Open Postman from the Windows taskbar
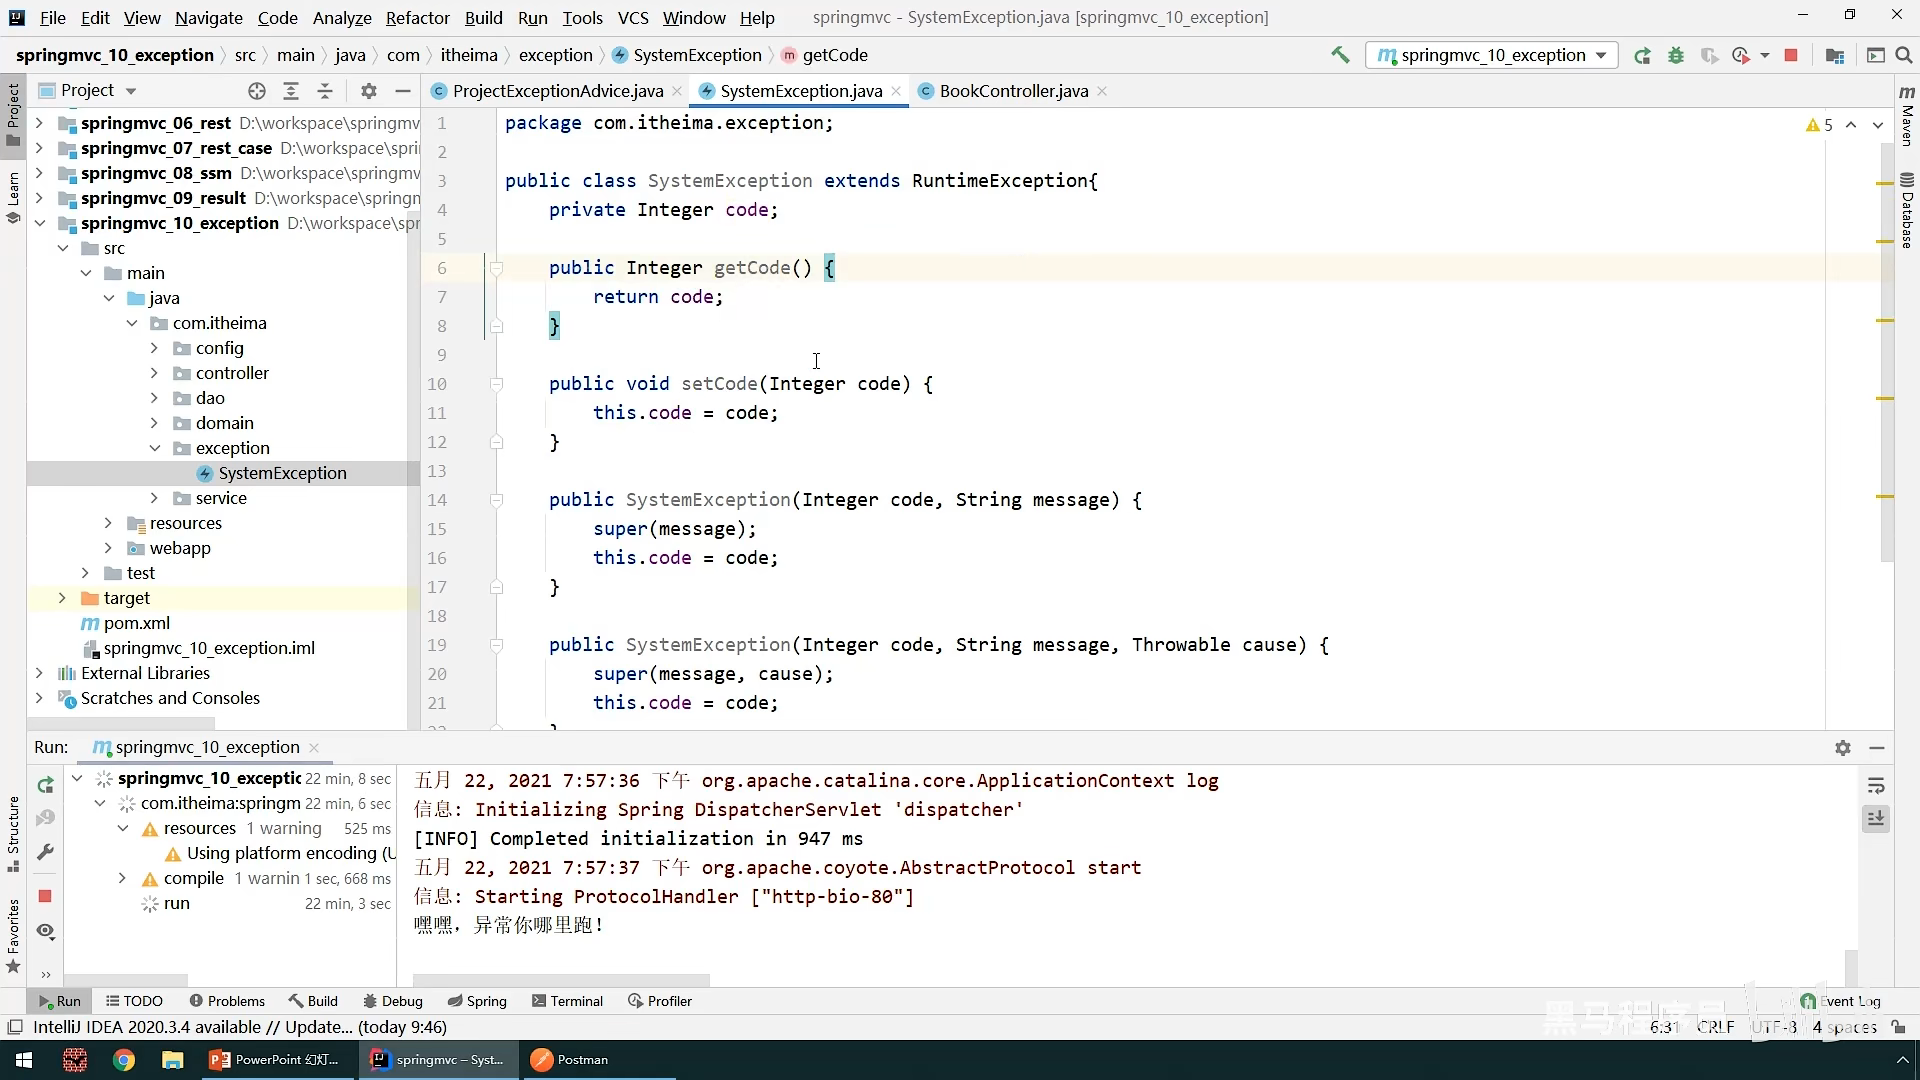Image resolution: width=1920 pixels, height=1080 pixels. [569, 1060]
